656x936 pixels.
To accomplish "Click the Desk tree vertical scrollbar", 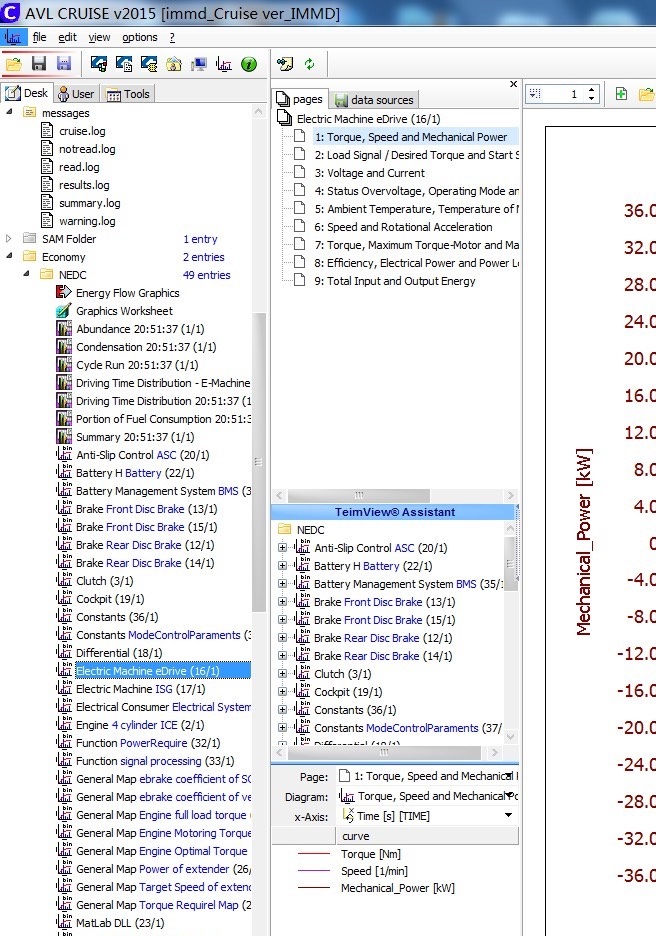I will (258, 462).
